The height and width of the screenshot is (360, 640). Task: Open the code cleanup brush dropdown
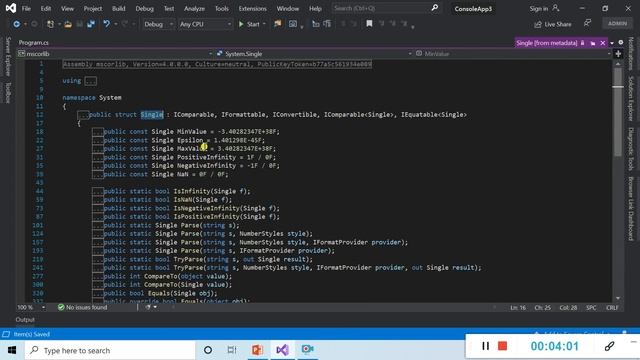(x=151, y=307)
